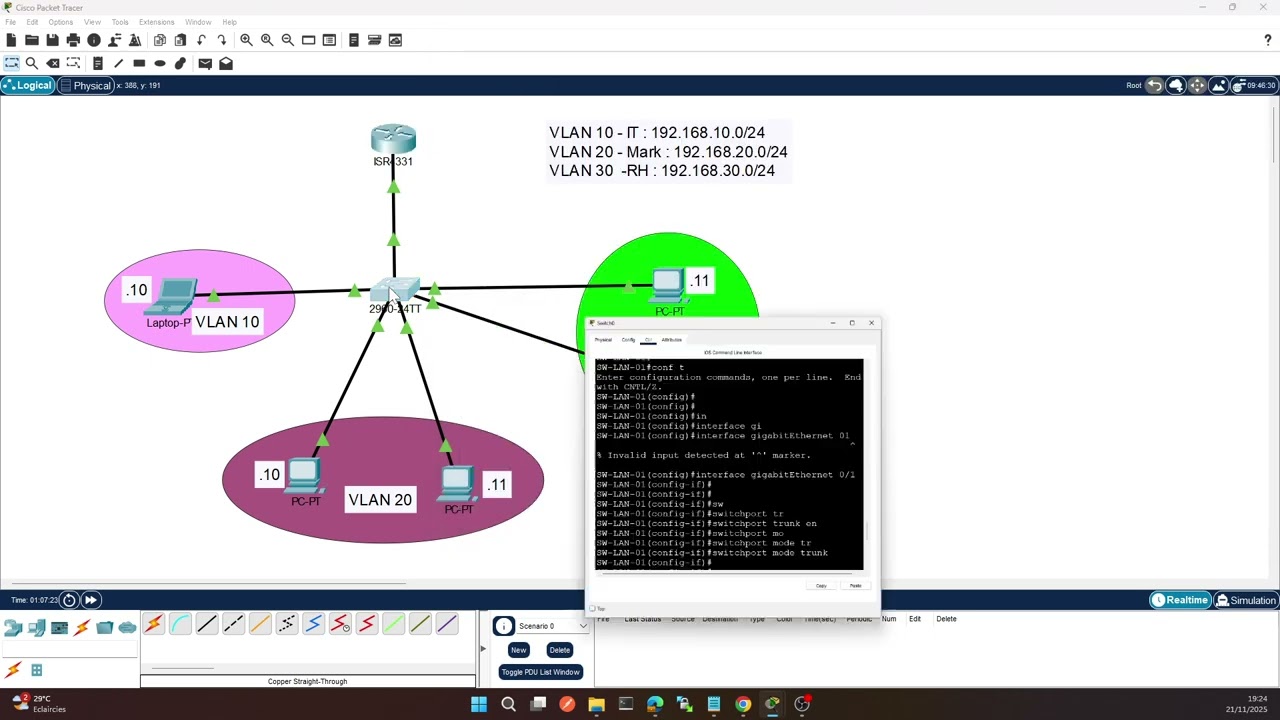Pick the Draw Line tool
Screen dimensions: 1280x720
pos(118,63)
